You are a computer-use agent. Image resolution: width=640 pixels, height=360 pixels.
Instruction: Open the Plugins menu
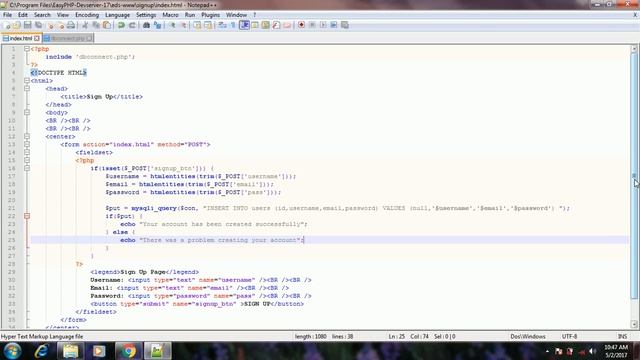[210, 15]
